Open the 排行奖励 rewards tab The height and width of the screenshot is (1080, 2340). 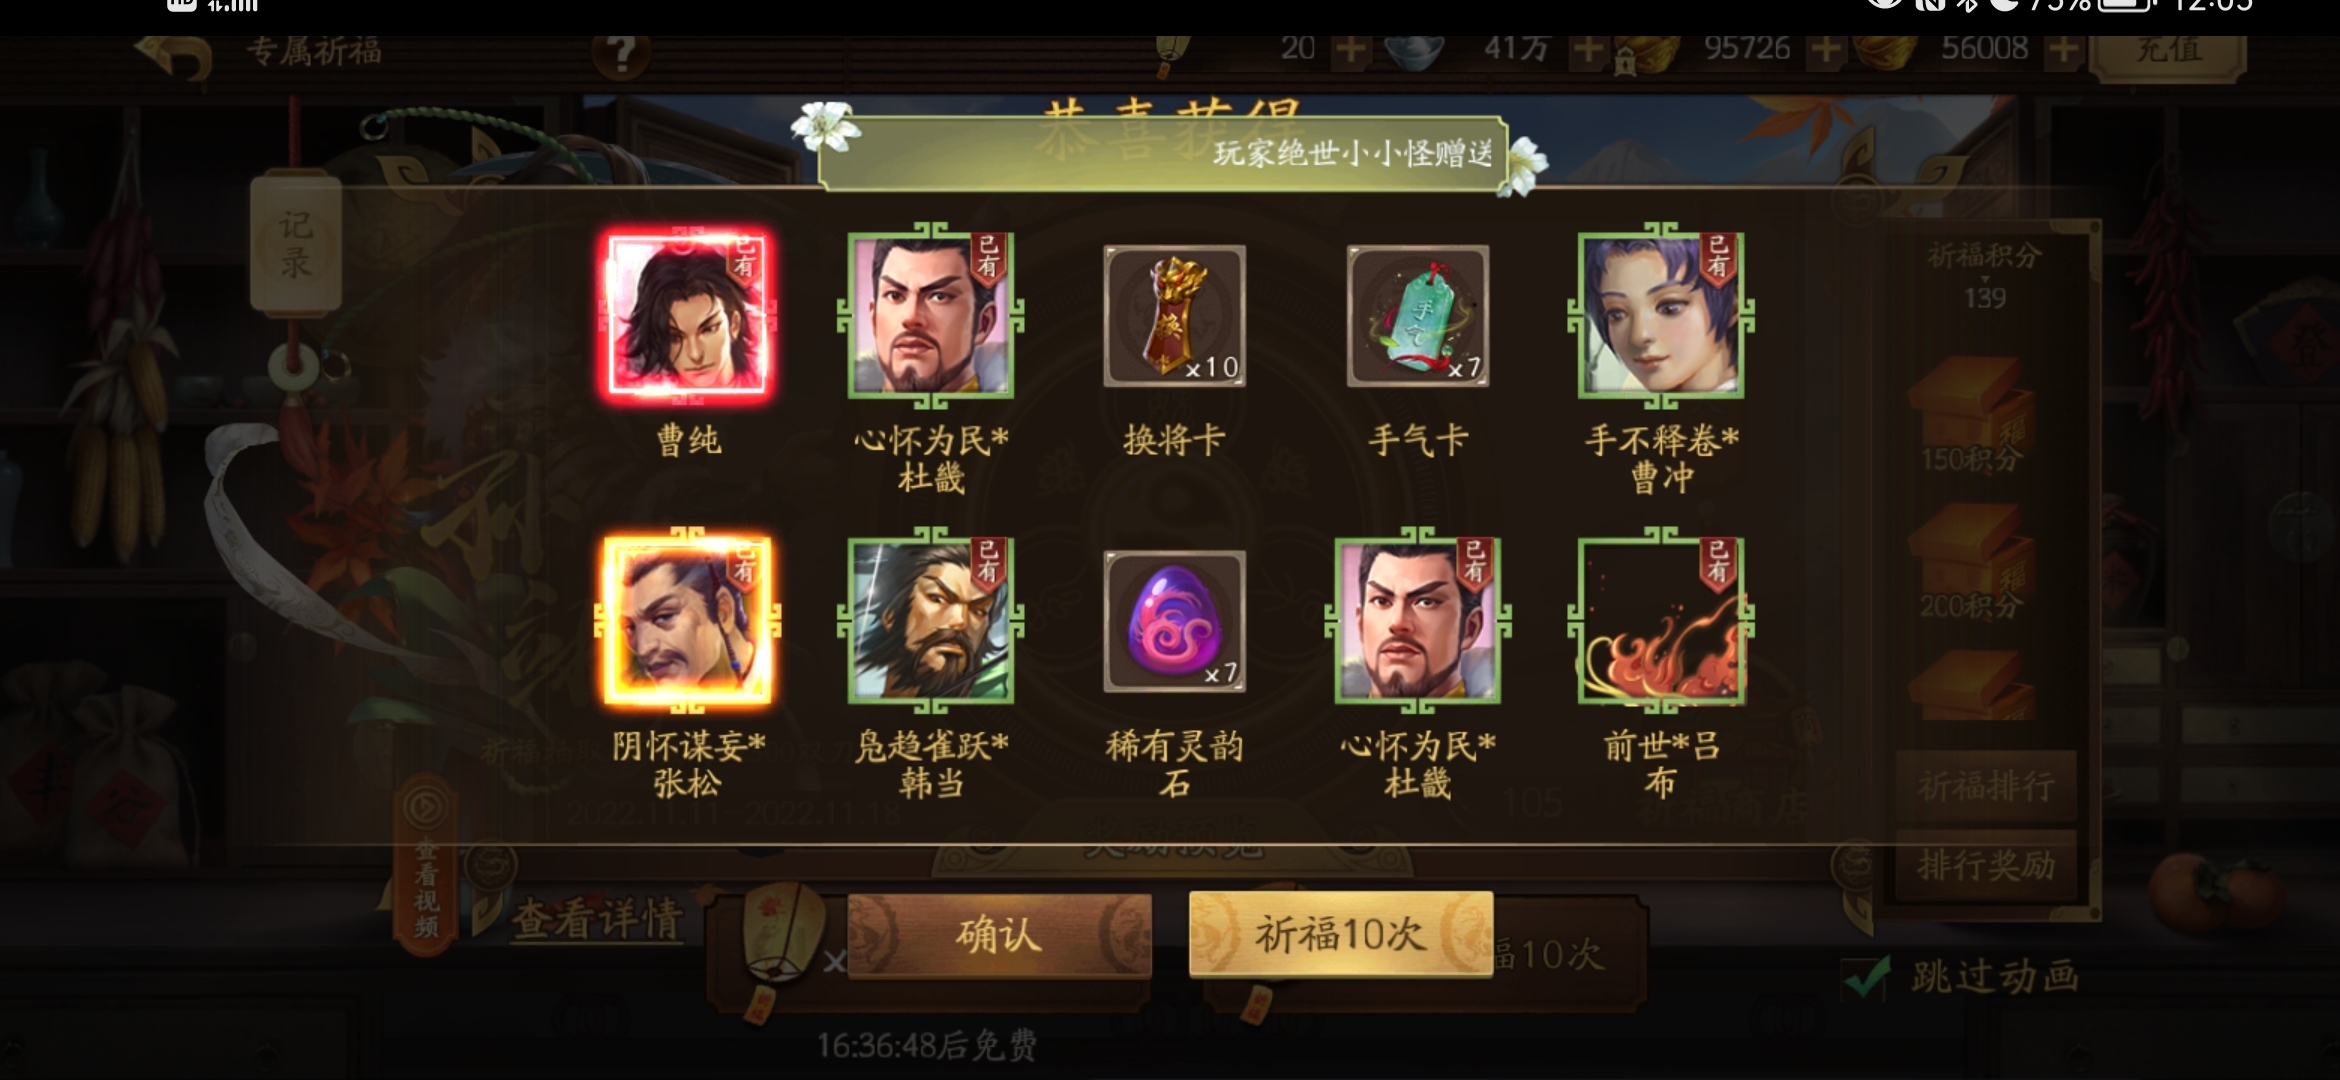click(x=1986, y=864)
